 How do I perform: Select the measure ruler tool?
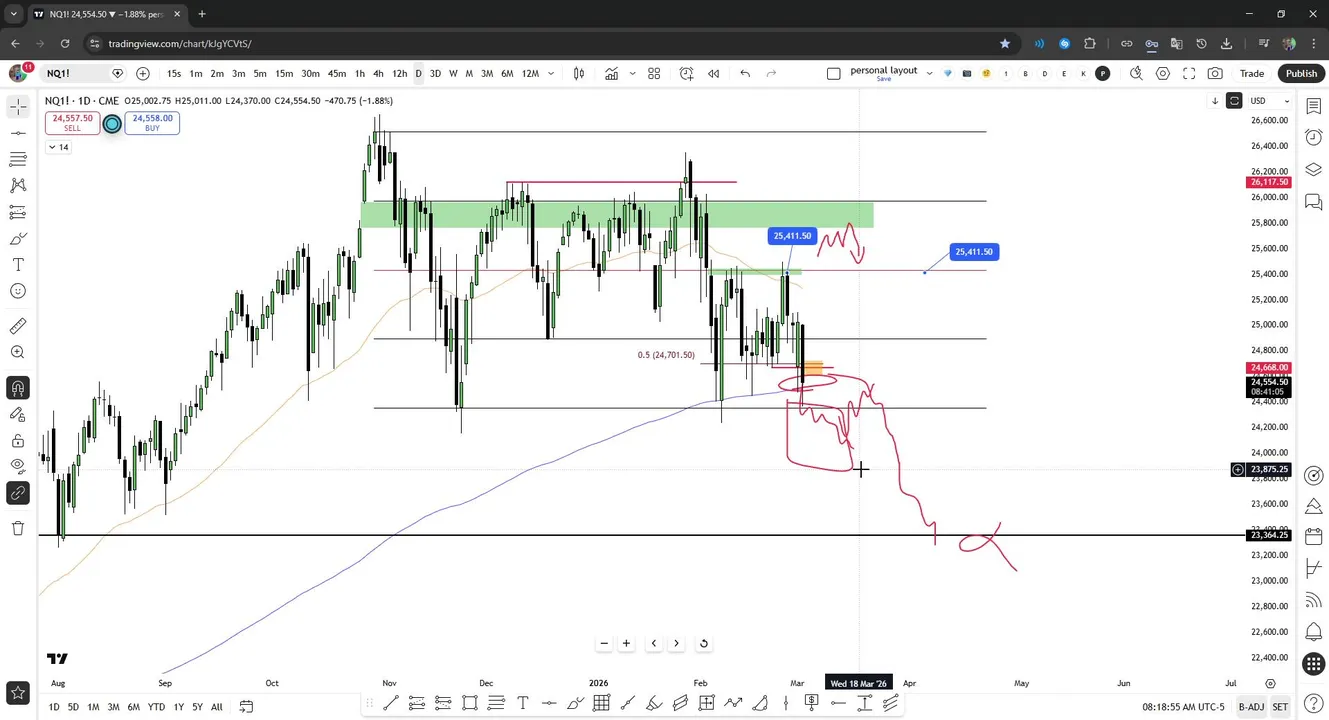(x=18, y=326)
